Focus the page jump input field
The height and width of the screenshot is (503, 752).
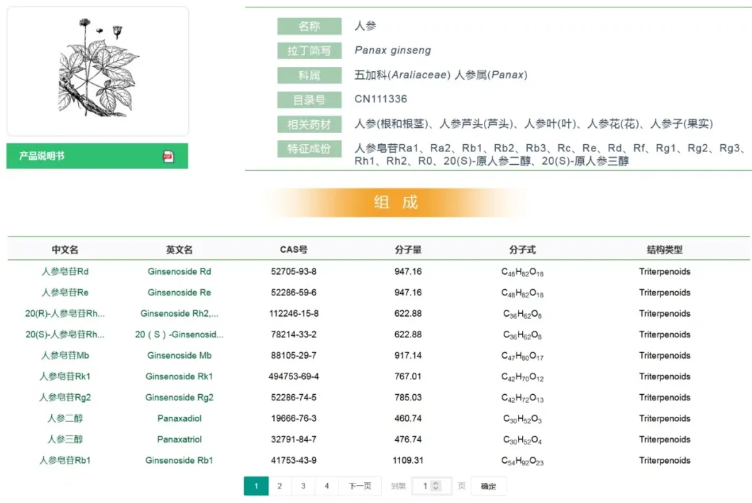426,486
